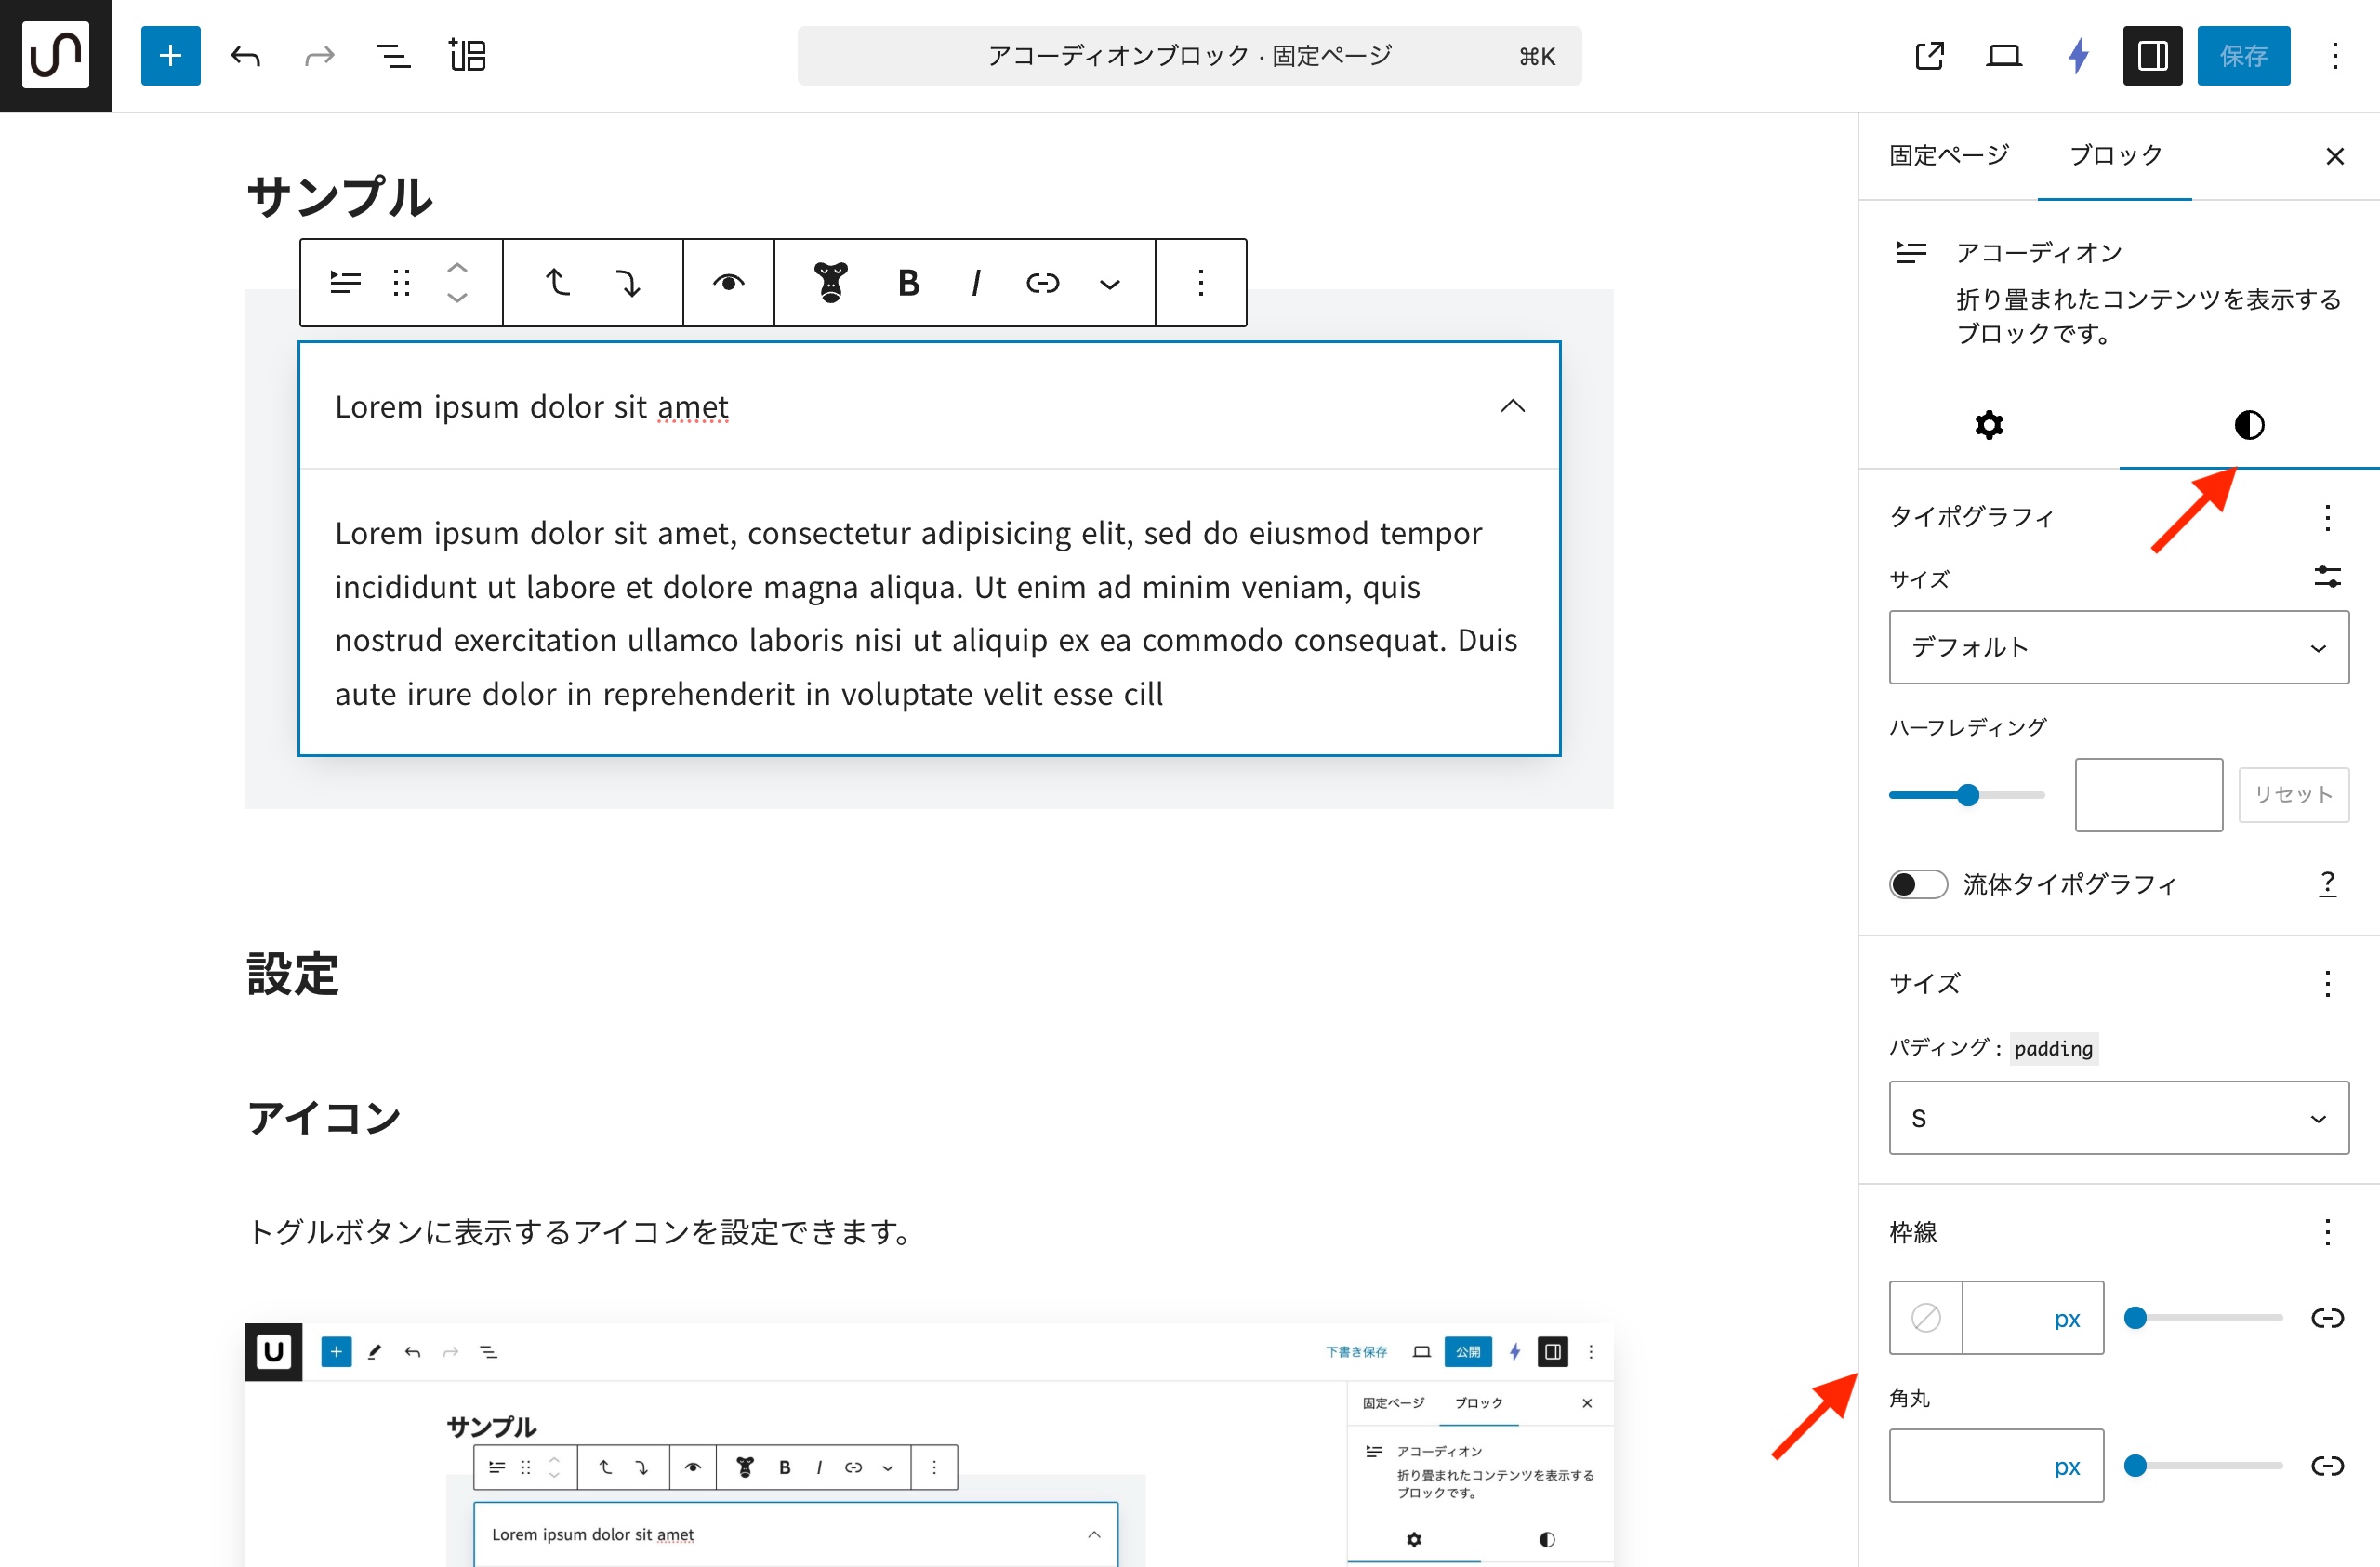Switch to the 固定ページ tab
Screen dimensions: 2380x1567
[x=1948, y=156]
